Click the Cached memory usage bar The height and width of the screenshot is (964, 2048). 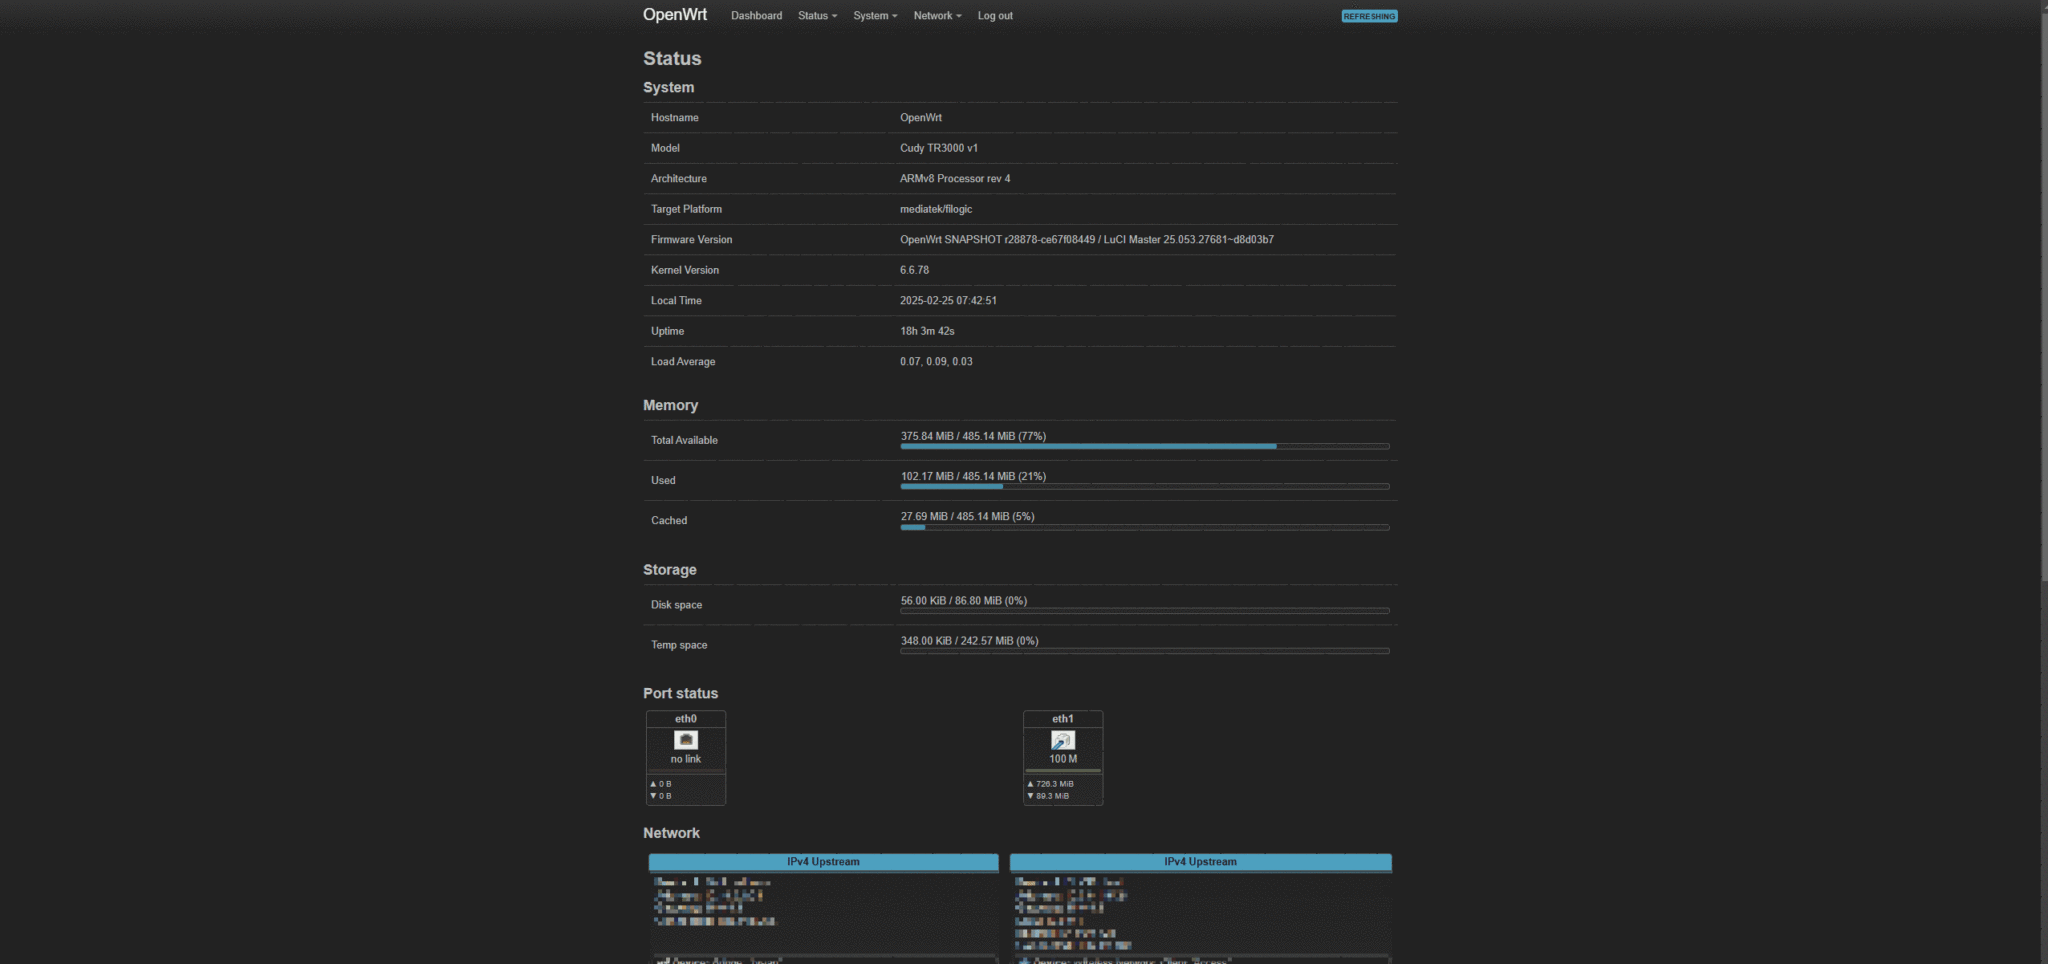[x=1144, y=527]
